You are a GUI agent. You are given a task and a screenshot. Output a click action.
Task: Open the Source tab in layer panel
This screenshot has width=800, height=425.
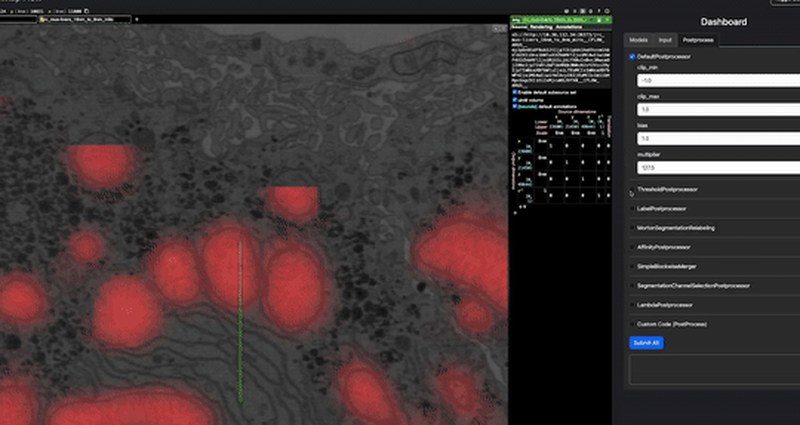(519, 27)
